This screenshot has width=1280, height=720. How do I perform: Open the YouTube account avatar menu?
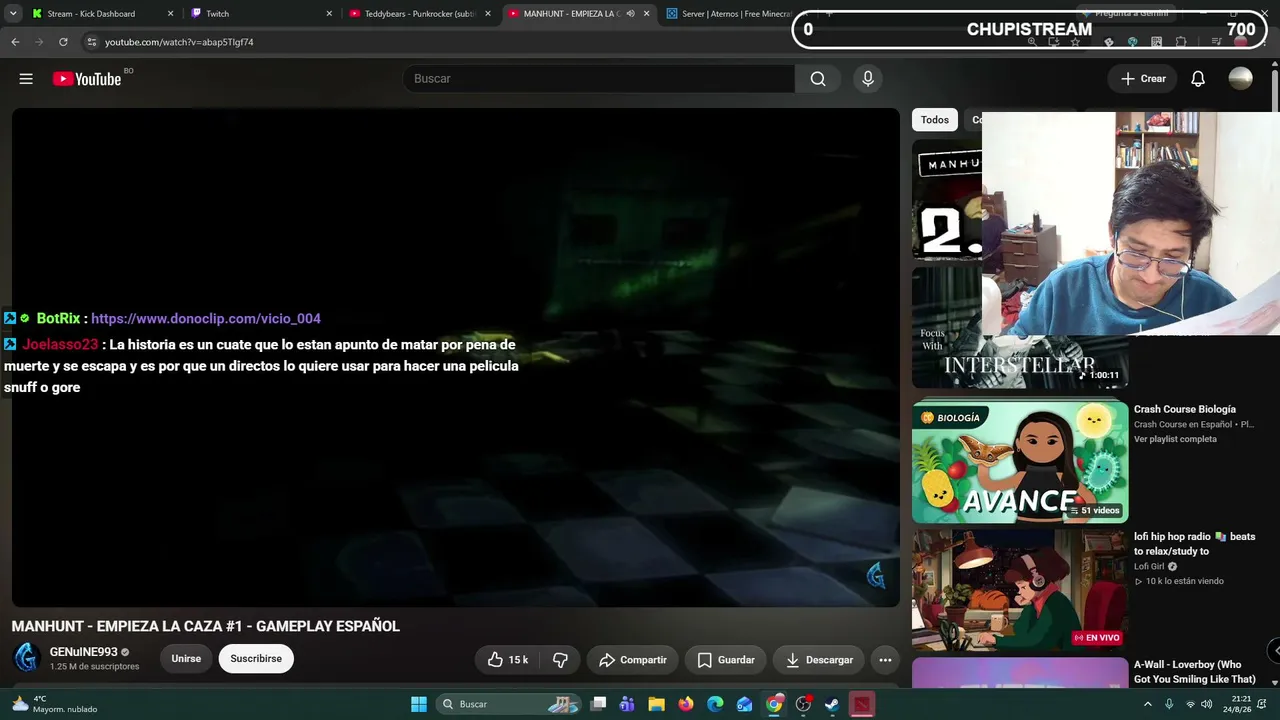click(1241, 79)
